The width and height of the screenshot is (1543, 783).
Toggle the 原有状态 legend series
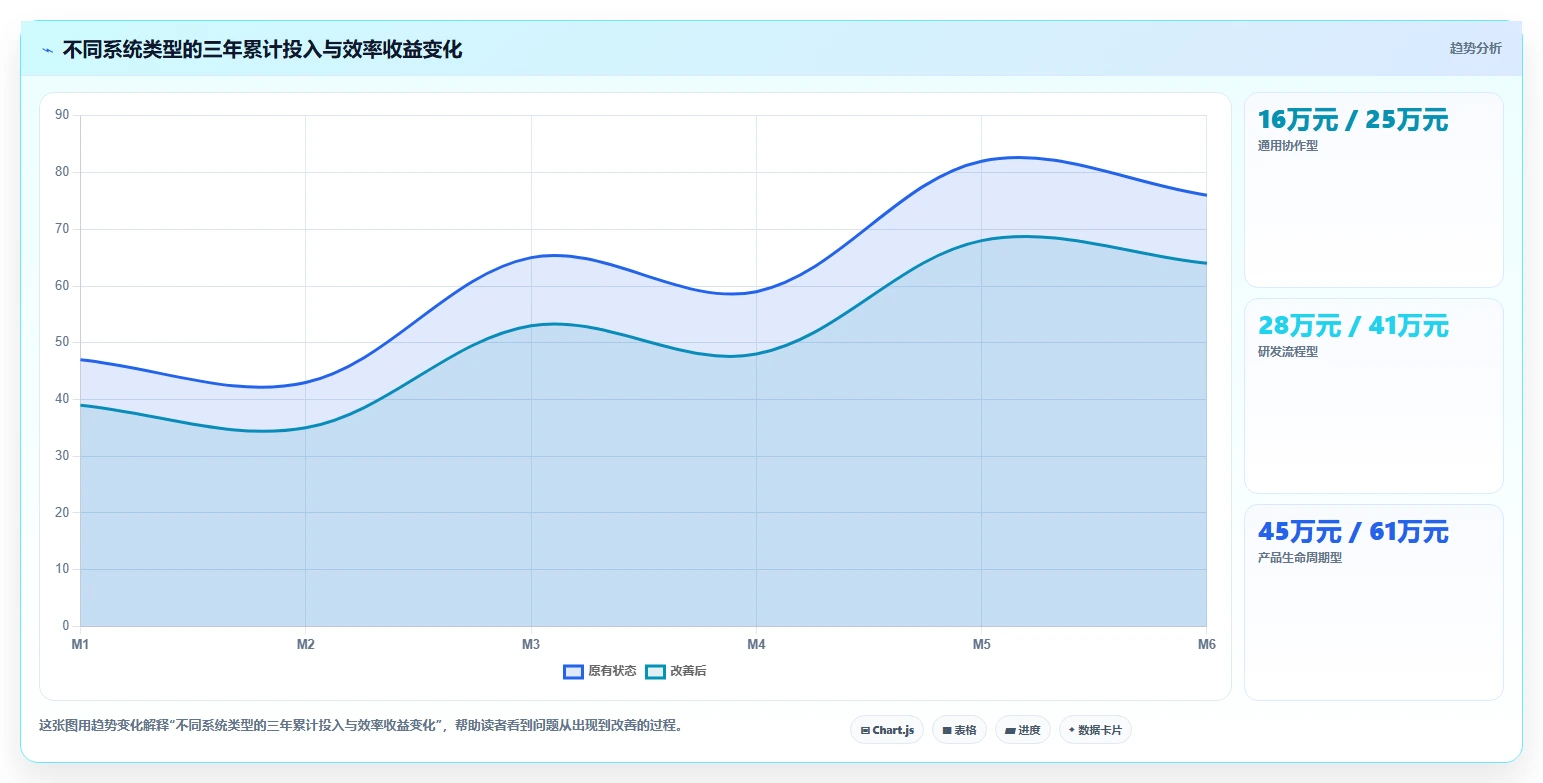point(600,671)
